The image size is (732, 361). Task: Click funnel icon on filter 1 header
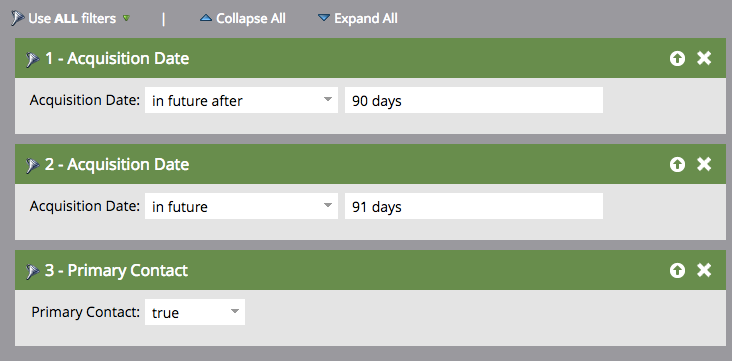click(32, 59)
